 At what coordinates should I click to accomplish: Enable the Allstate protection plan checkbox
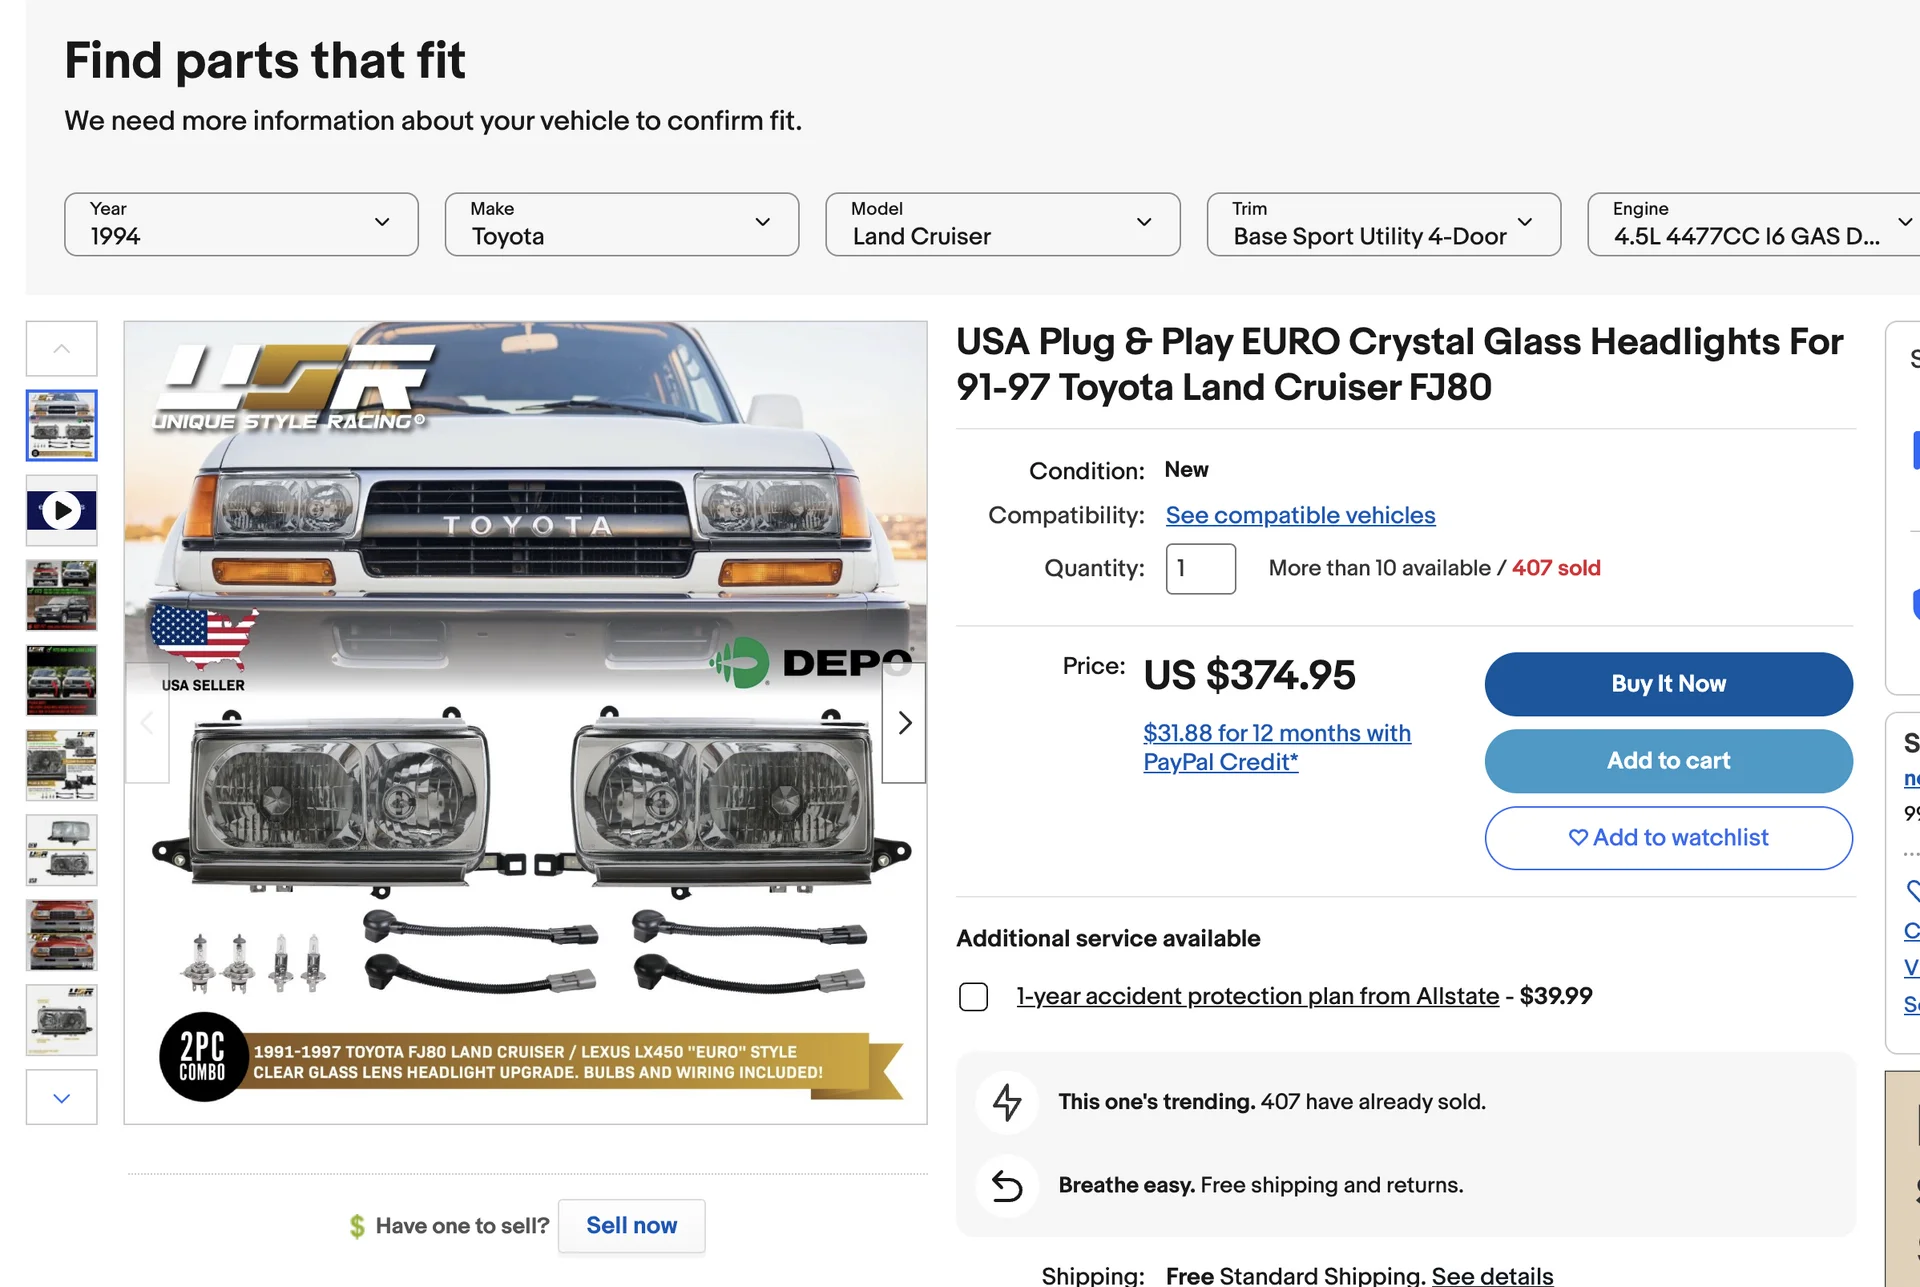pos(973,997)
